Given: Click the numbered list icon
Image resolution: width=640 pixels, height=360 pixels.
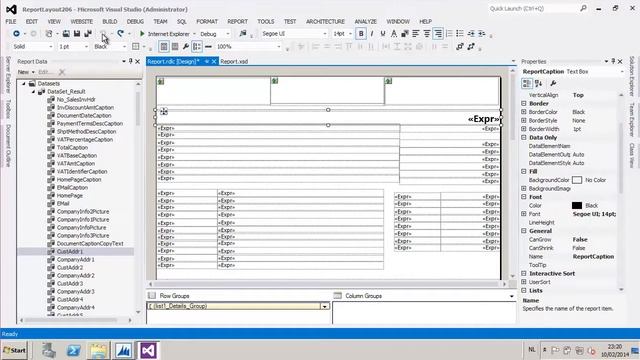Looking at the screenshot, I should 449,33.
